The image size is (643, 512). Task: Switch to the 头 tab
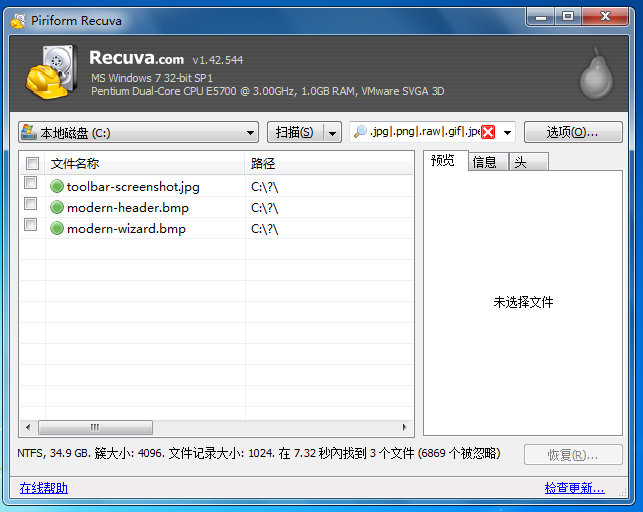[x=521, y=162]
